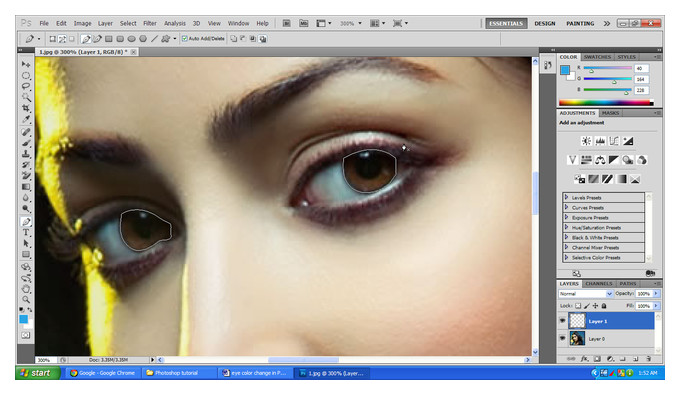680x395 pixels.
Task: Select the Hand tool
Action: click(26, 289)
